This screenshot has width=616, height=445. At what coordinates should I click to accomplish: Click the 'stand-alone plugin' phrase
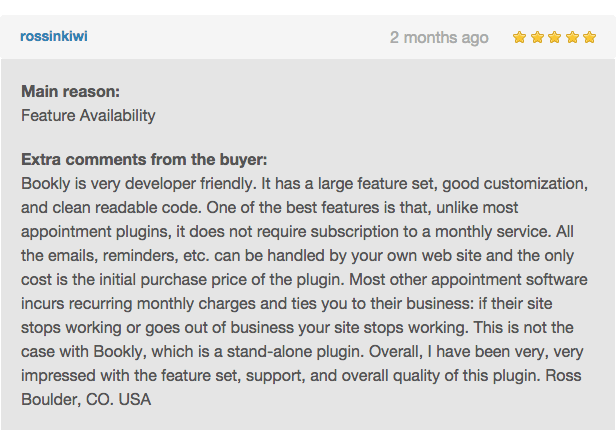point(295,352)
